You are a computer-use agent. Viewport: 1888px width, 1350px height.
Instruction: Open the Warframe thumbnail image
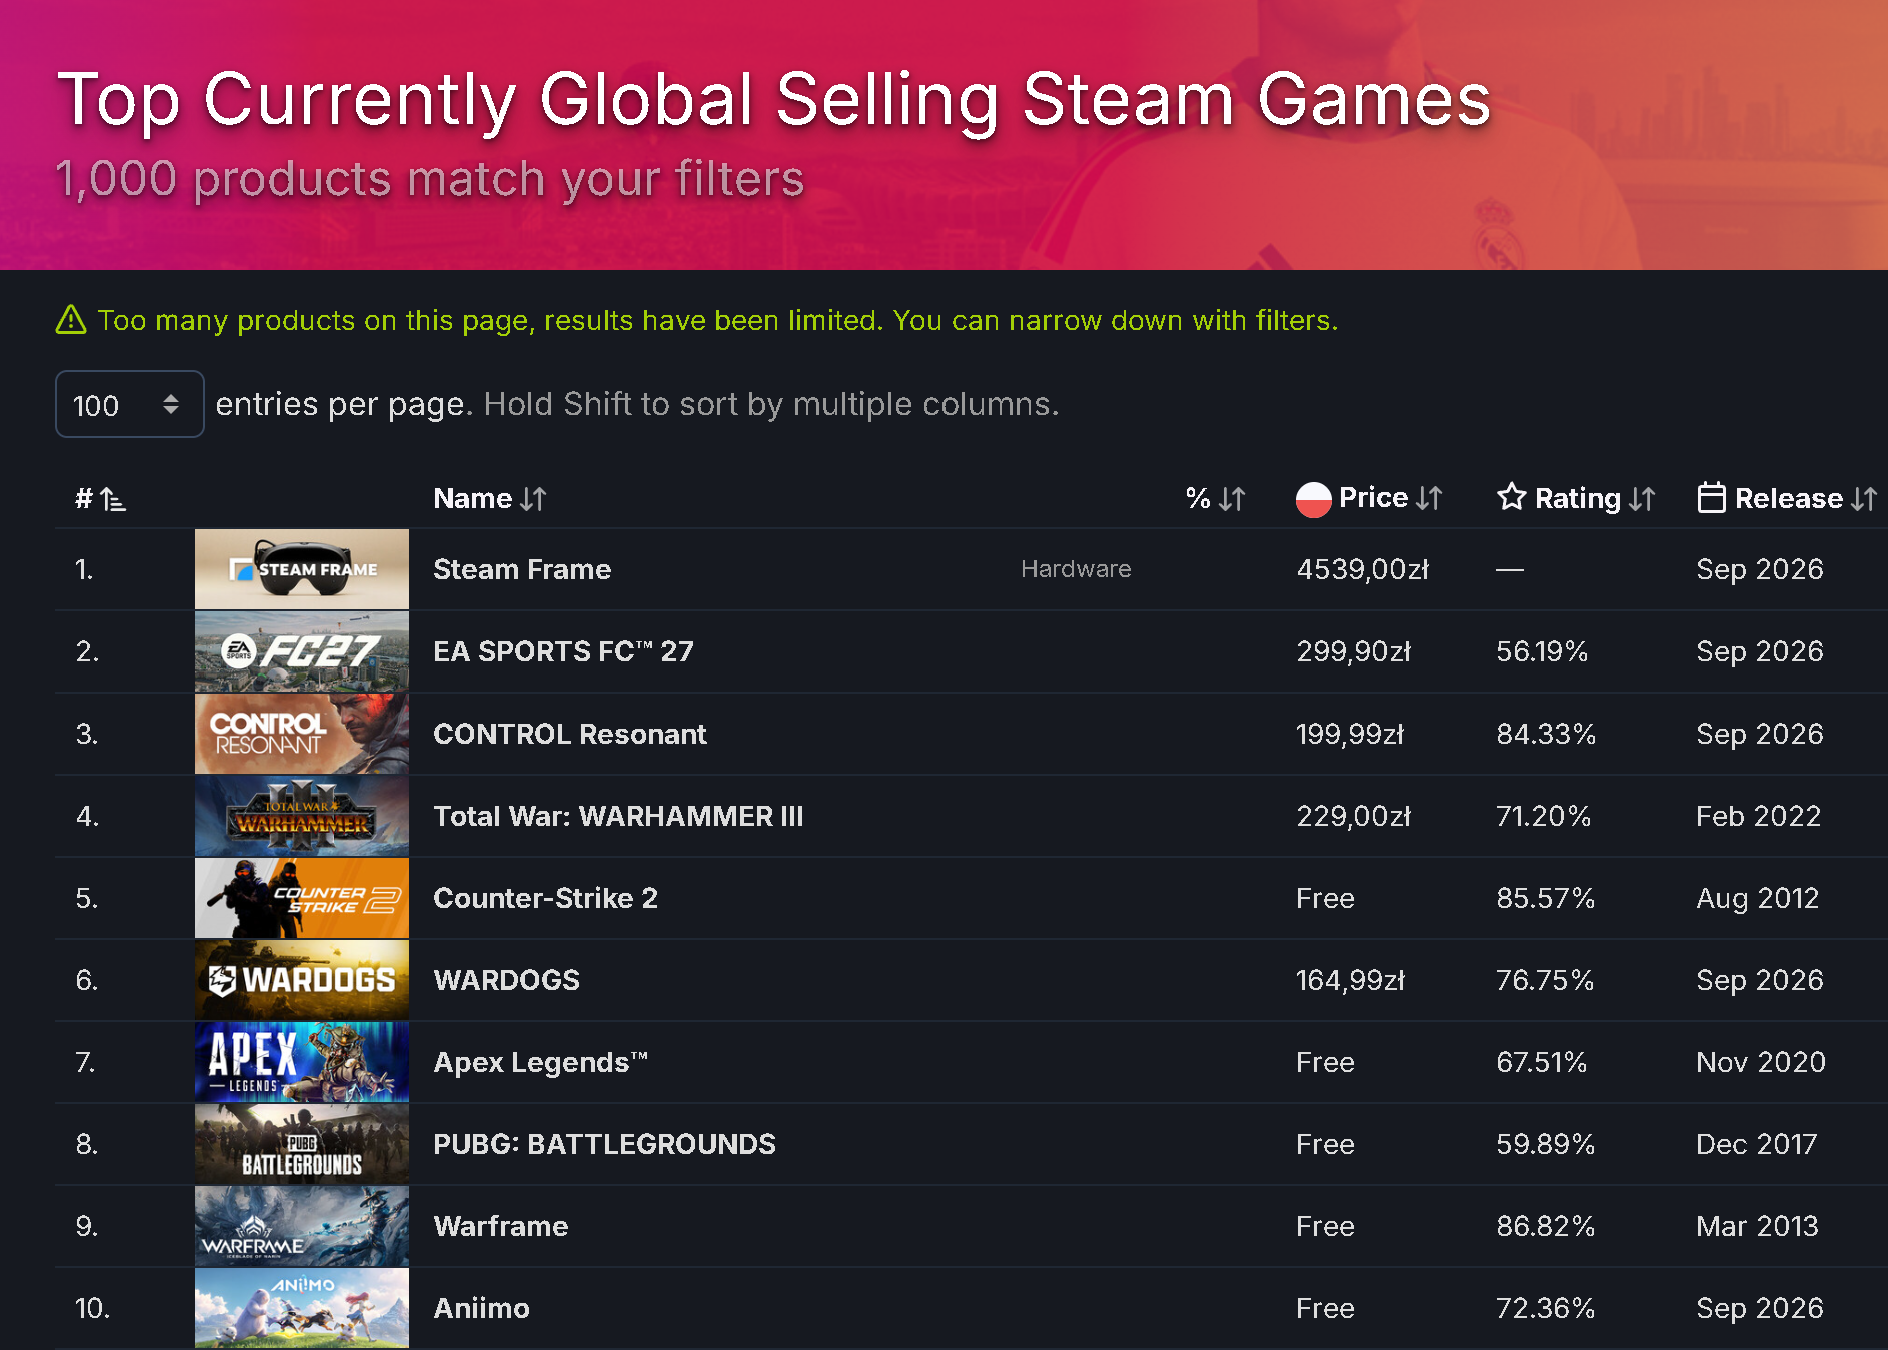pyautogui.click(x=302, y=1226)
